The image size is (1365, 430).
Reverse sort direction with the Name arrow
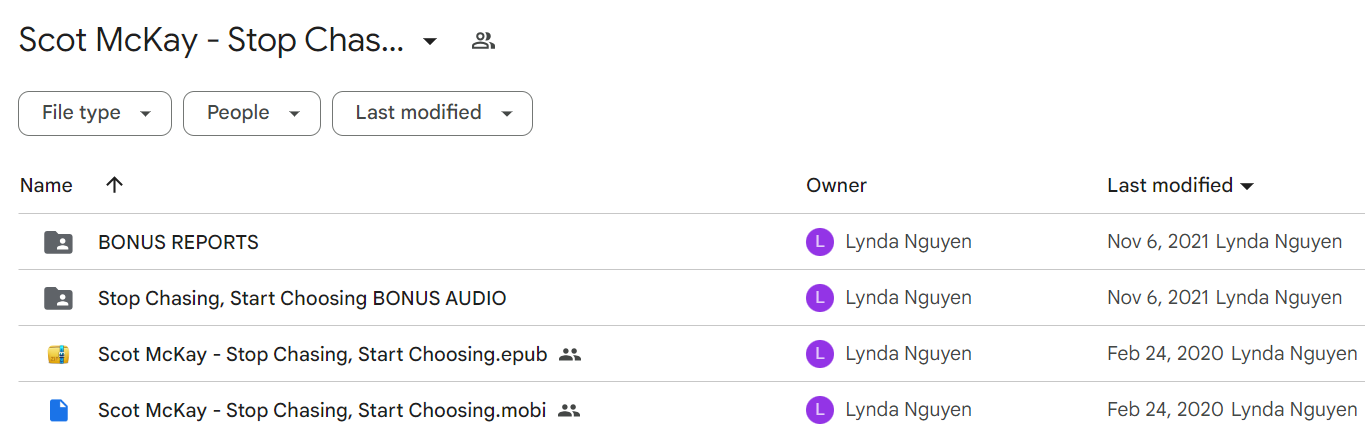[x=114, y=185]
